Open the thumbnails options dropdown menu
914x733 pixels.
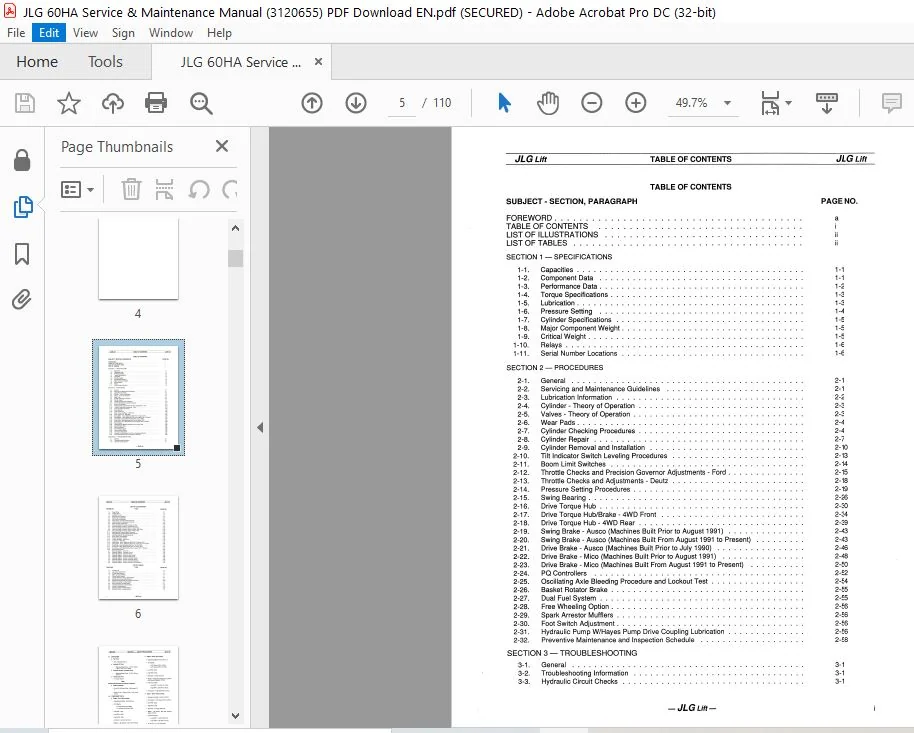tap(77, 190)
